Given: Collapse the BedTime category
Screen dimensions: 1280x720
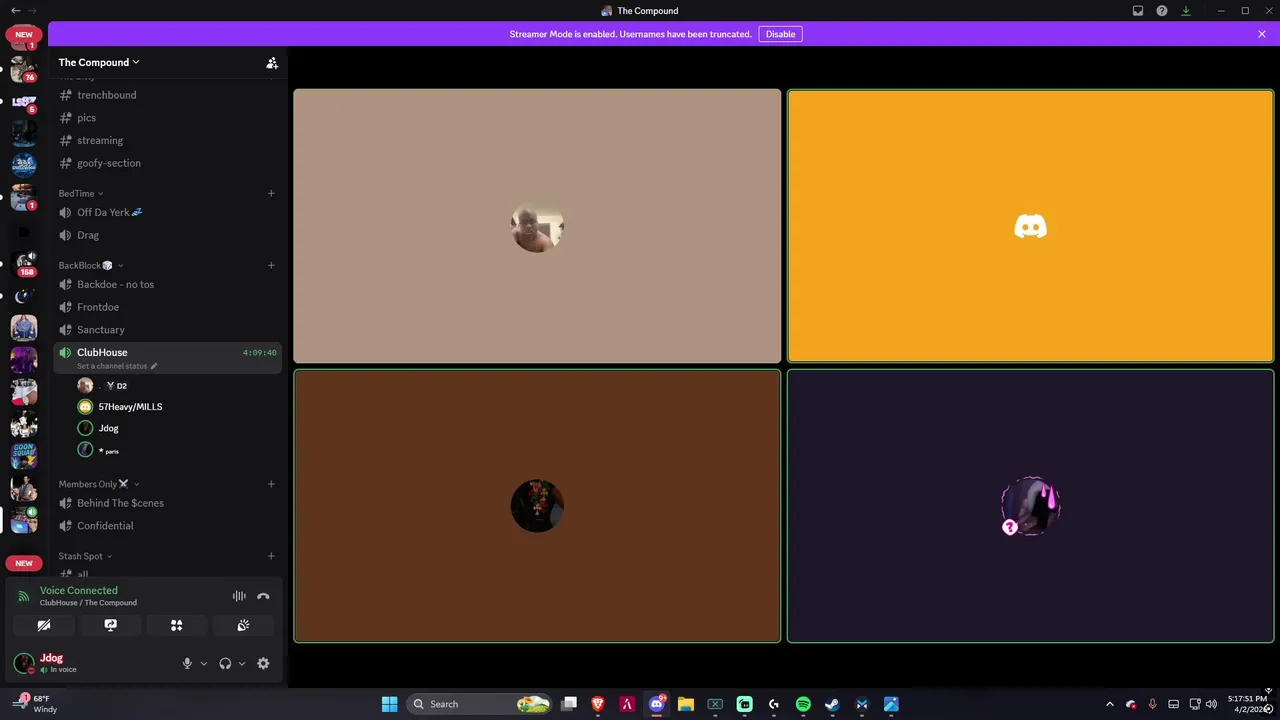Looking at the screenshot, I should click(81, 193).
